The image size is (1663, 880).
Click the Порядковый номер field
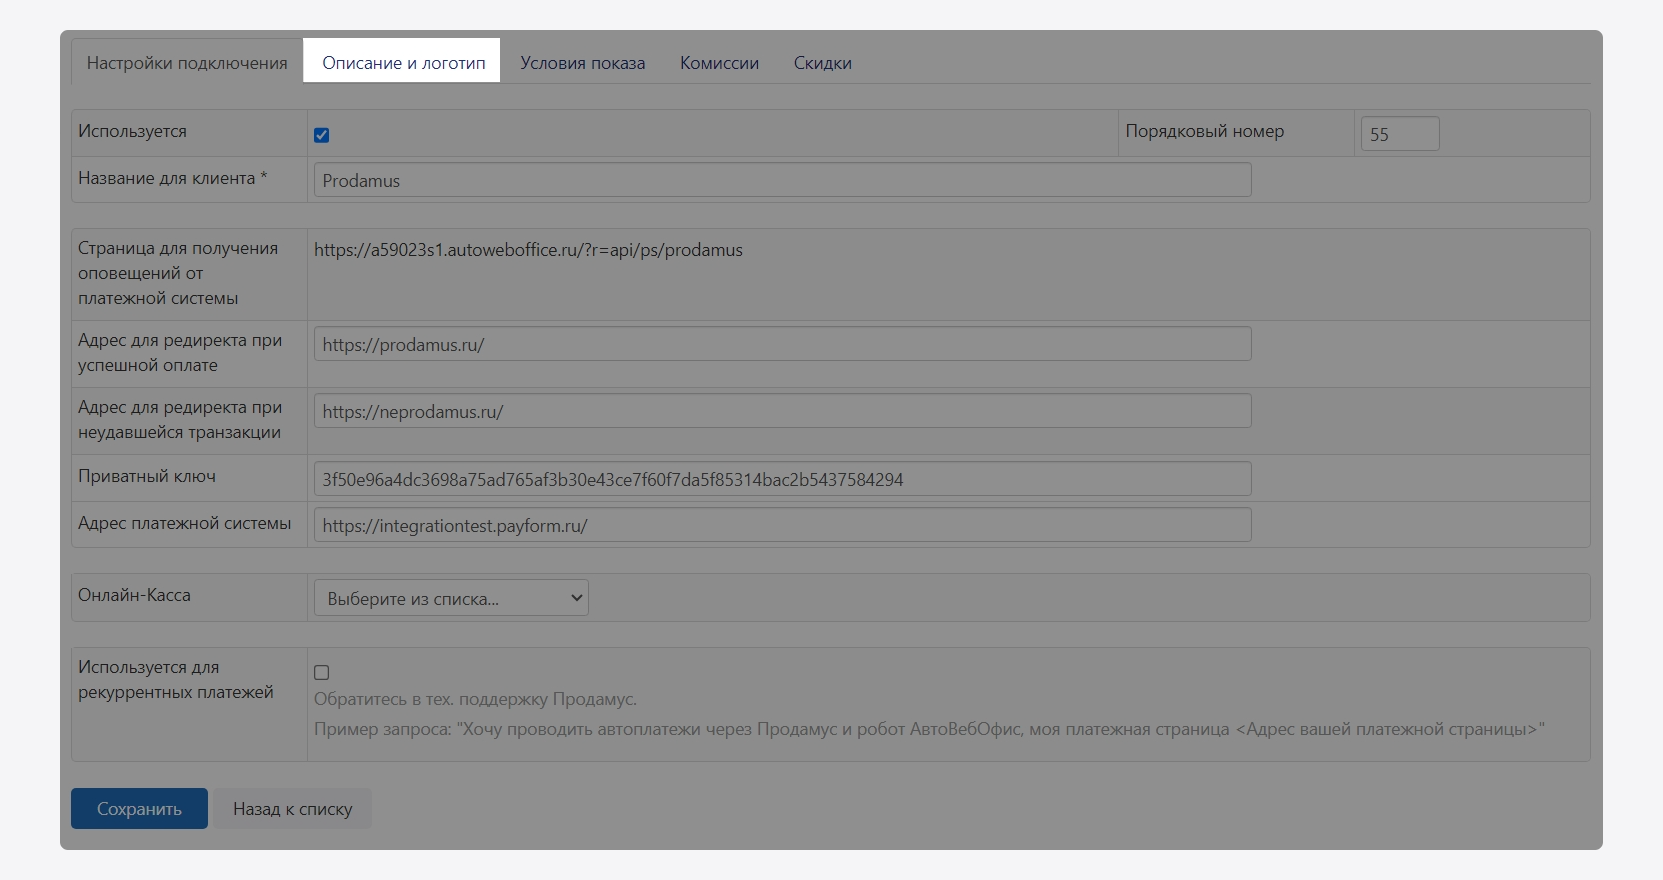tap(1398, 134)
